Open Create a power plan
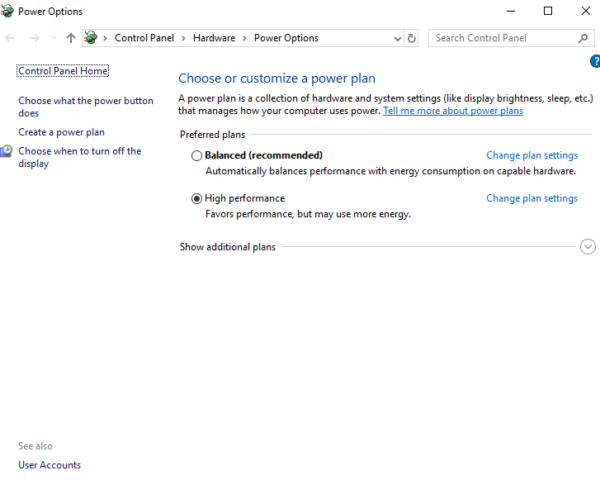Screen dimensions: 600x480 point(61,132)
